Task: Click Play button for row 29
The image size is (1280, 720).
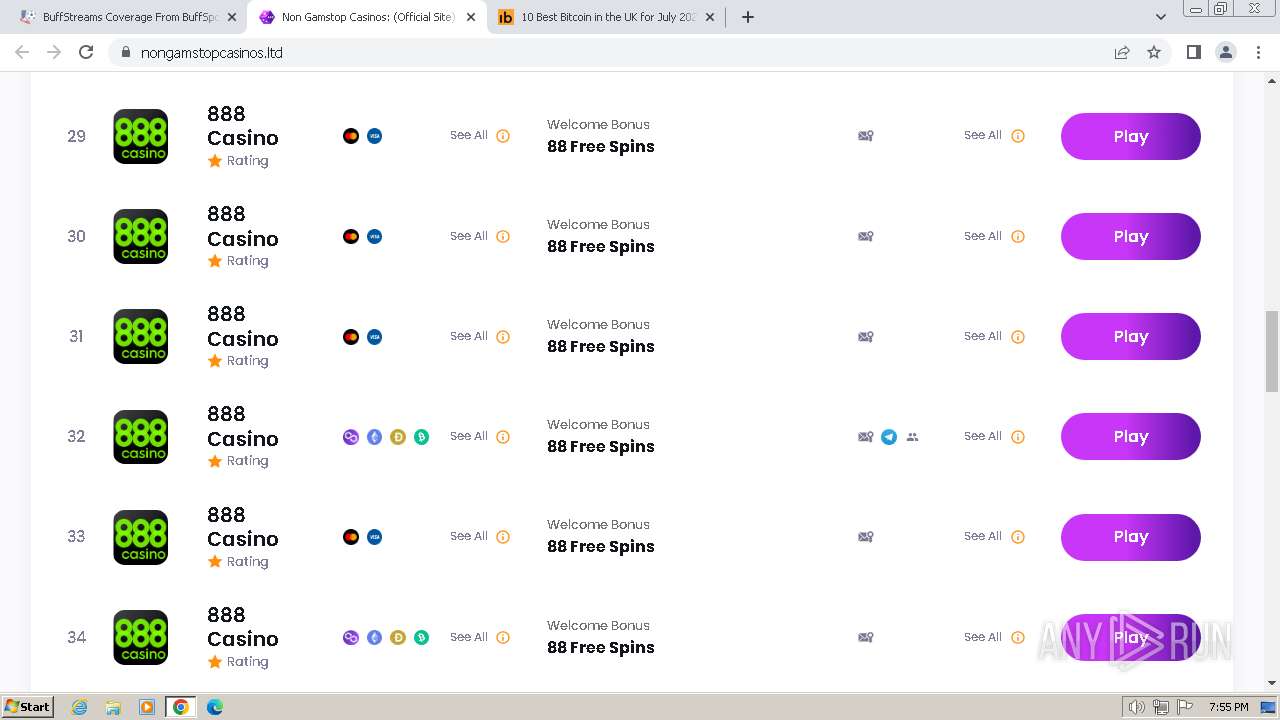Action: point(1130,136)
